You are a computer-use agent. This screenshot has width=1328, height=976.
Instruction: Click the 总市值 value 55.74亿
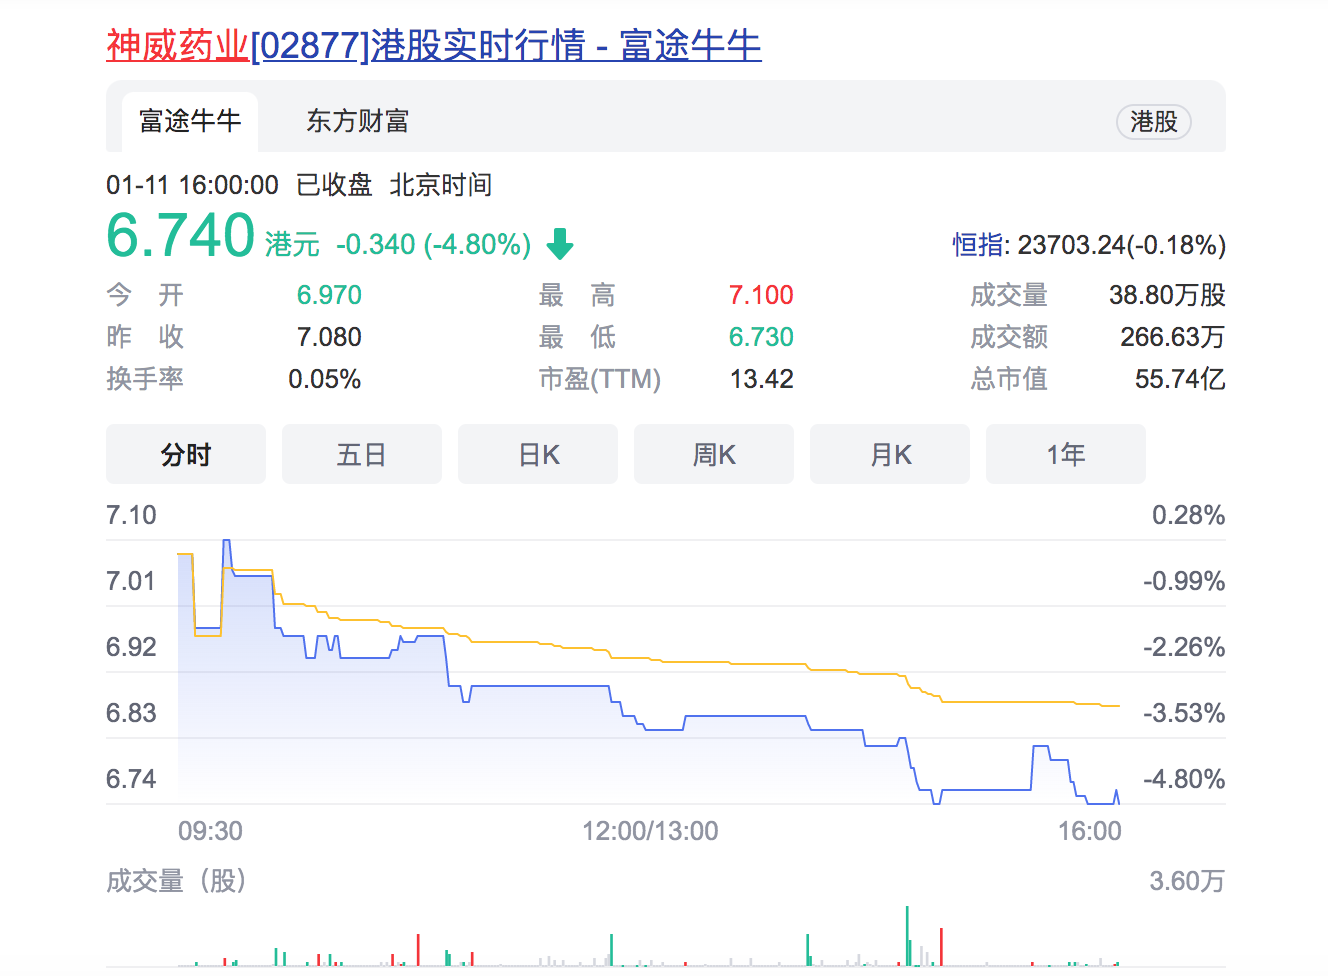point(1179,379)
